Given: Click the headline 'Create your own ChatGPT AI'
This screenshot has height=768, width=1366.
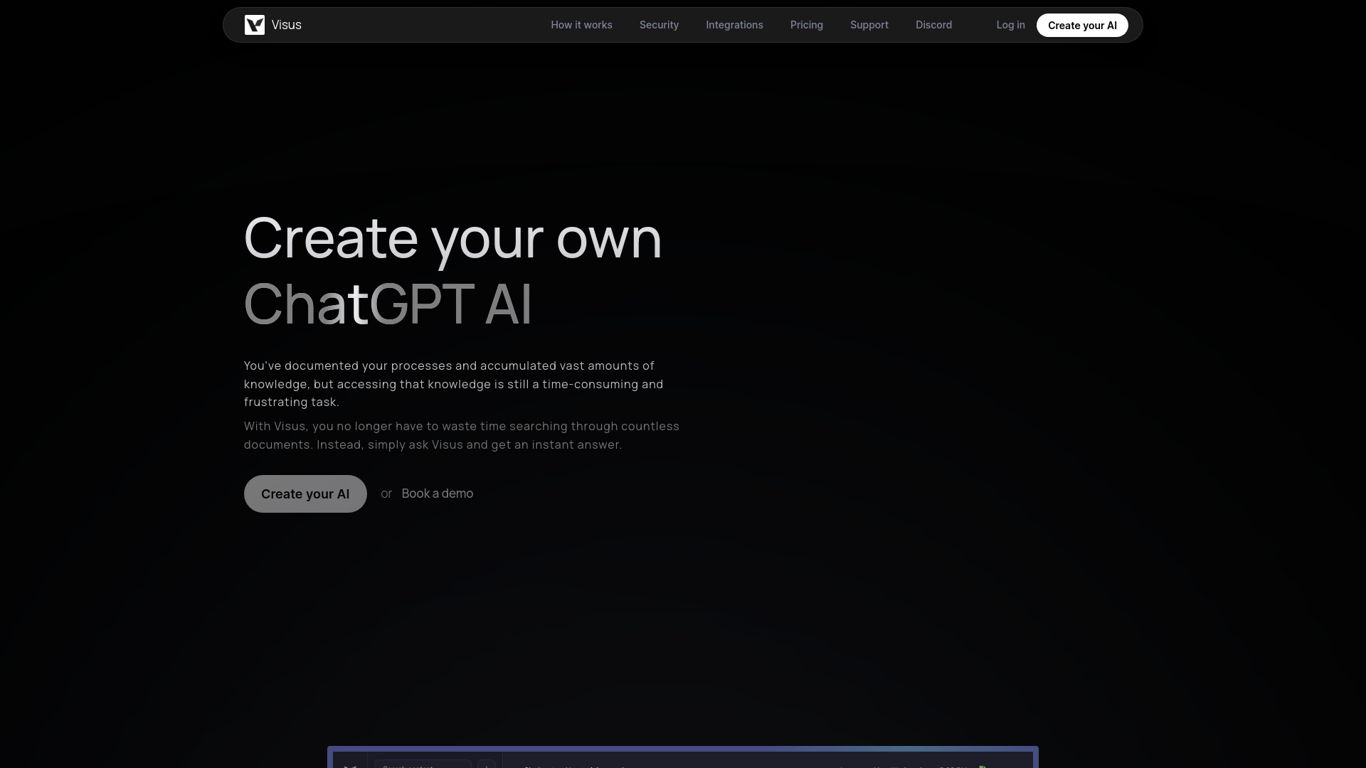Looking at the screenshot, I should pos(453,270).
